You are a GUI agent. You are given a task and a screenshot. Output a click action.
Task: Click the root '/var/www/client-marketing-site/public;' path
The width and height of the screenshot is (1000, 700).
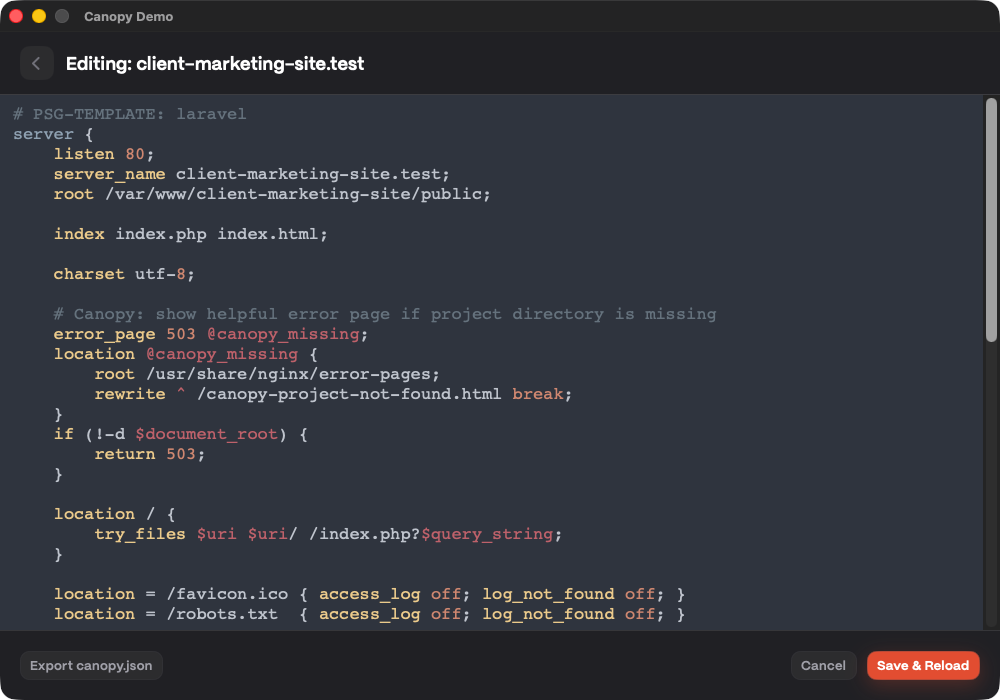298,194
